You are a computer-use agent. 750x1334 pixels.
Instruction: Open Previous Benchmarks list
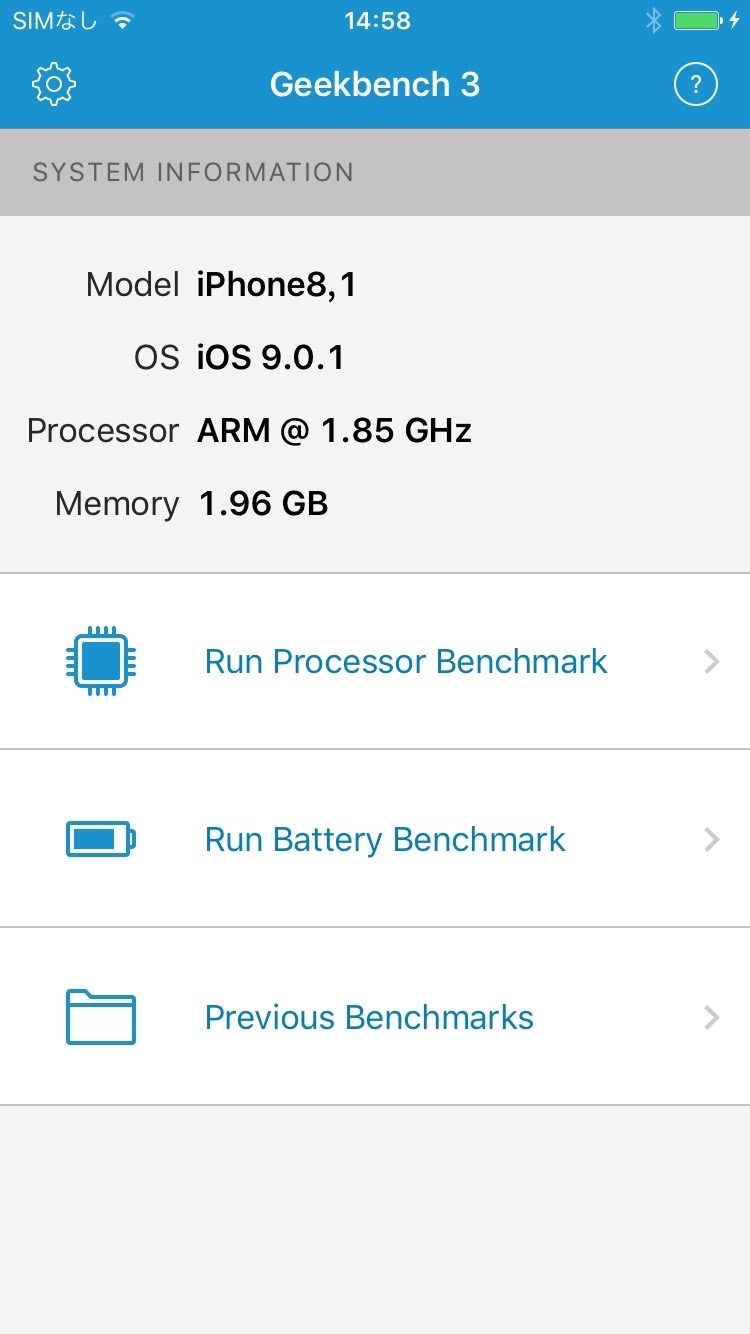369,1017
